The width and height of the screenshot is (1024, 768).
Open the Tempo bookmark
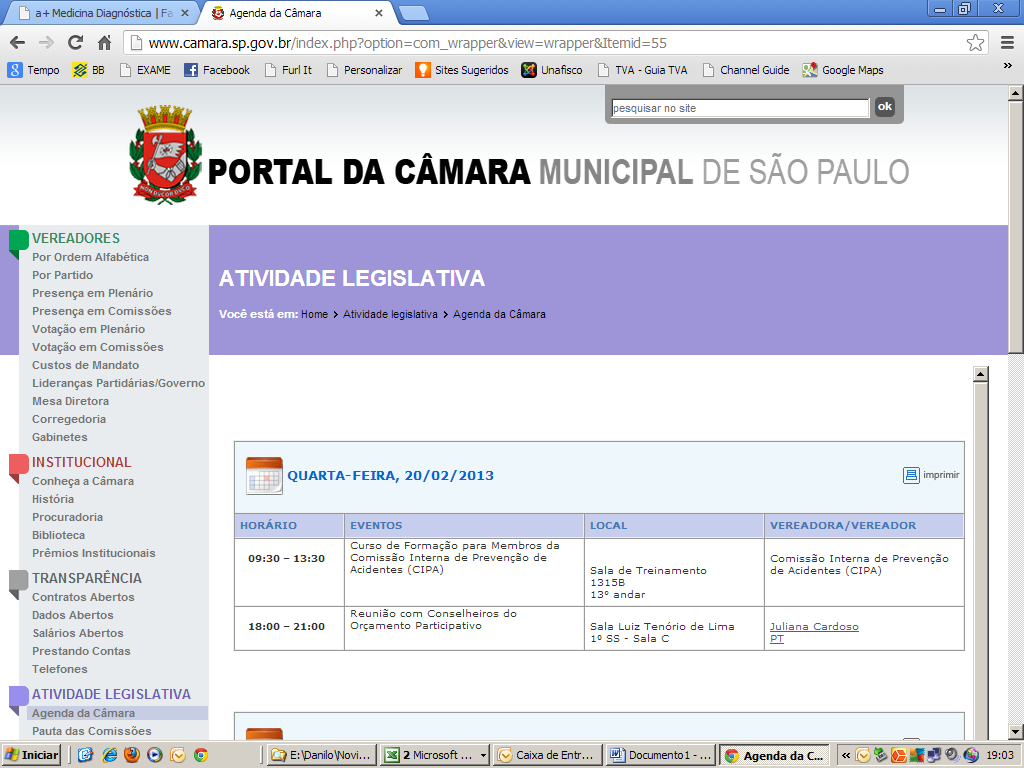(33, 70)
